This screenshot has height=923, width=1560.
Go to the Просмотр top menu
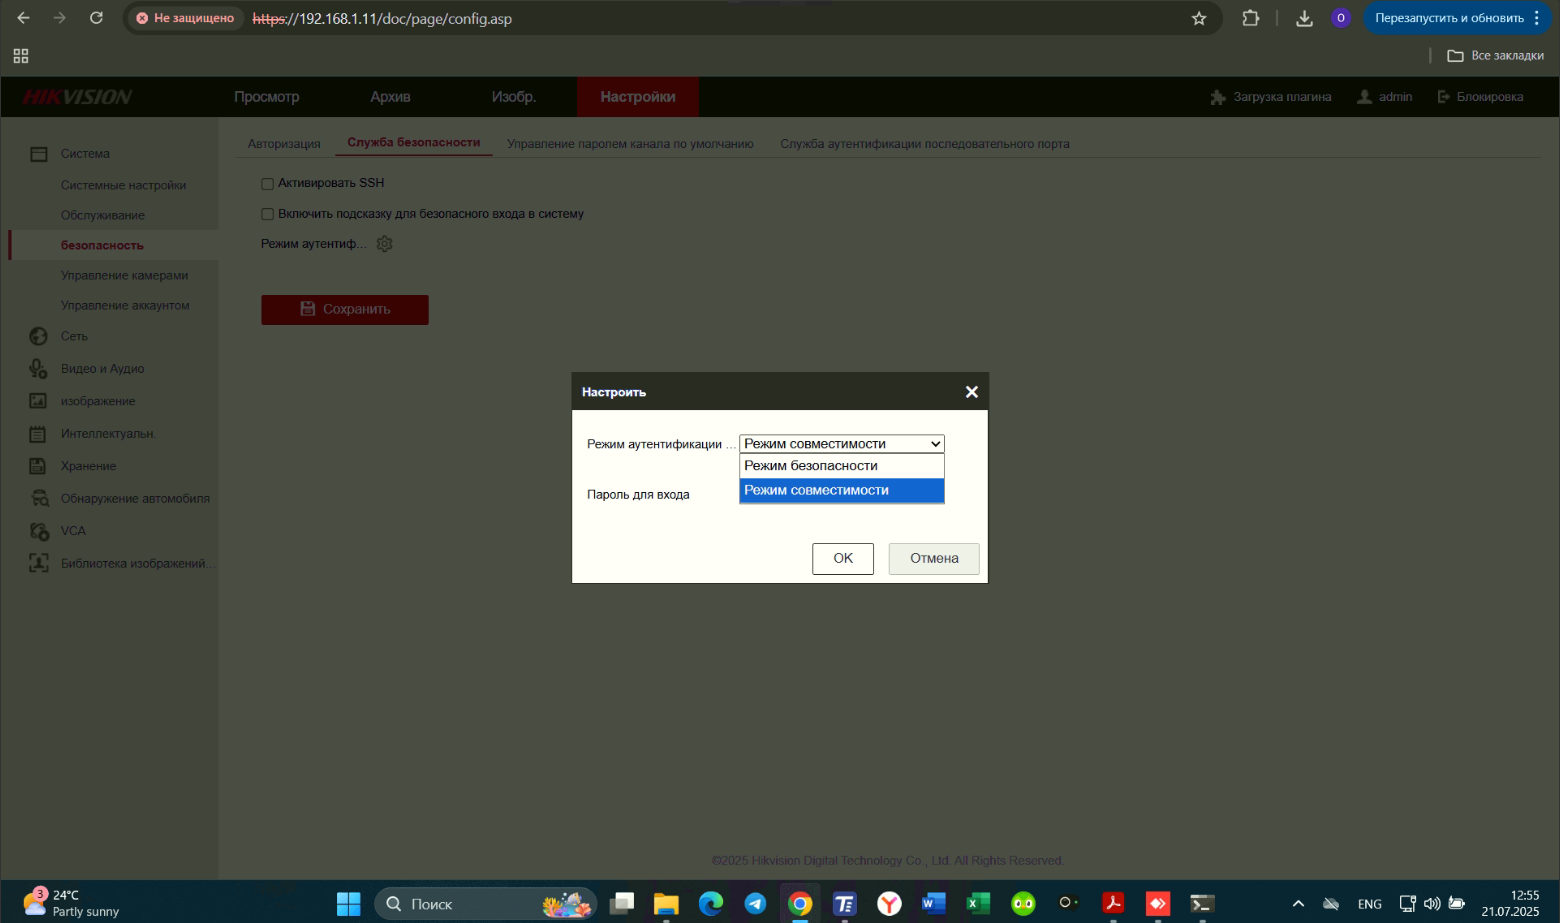click(x=267, y=97)
